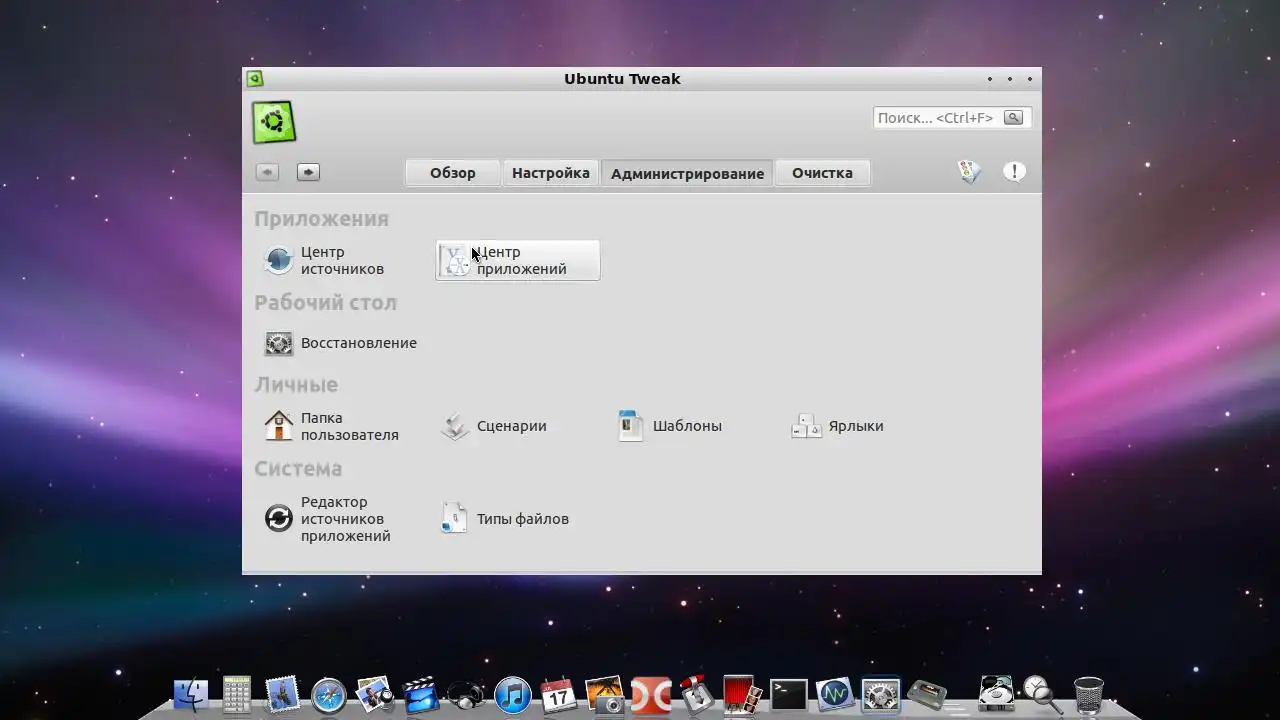Image resolution: width=1280 pixels, height=720 pixels.
Task: Open system monitor waveform icon in dock
Action: [x=834, y=694]
